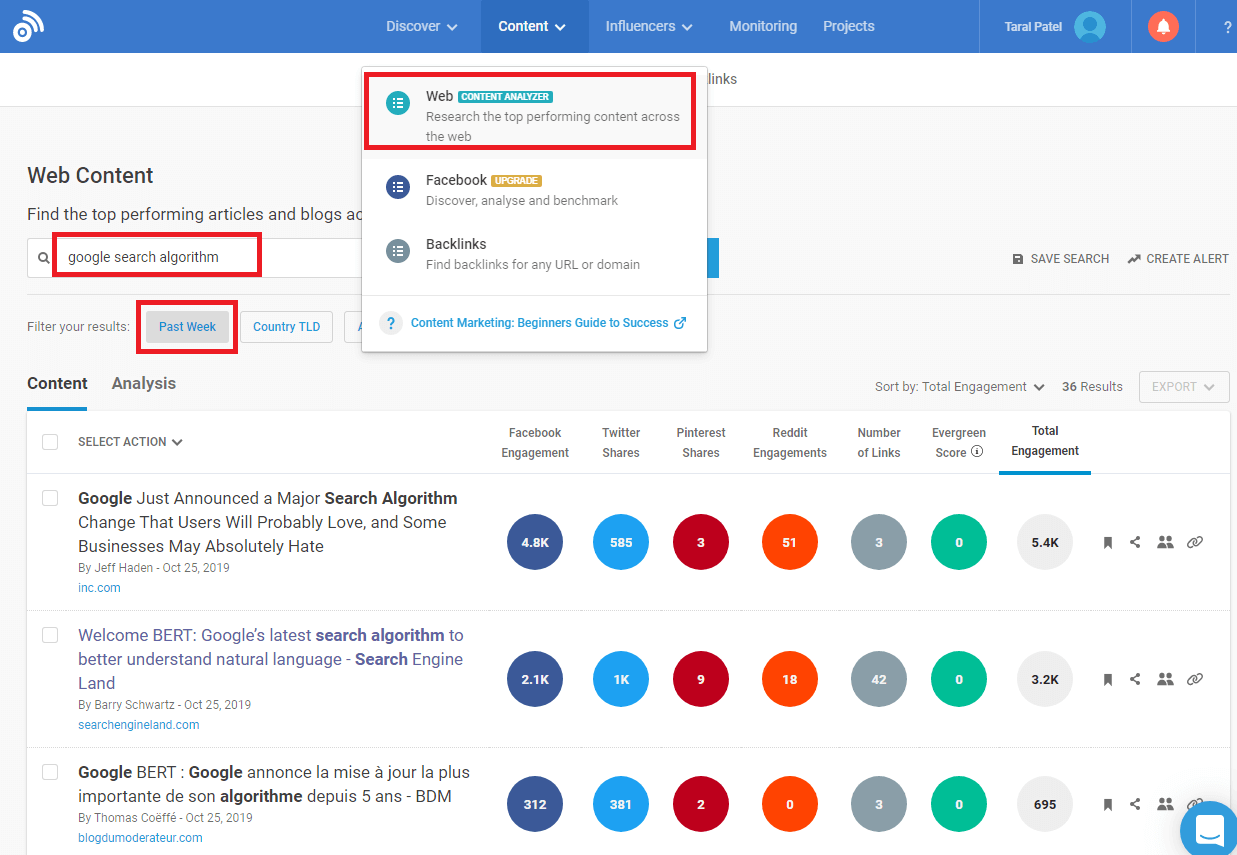This screenshot has height=855, width=1237.
Task: Open sharing options for the BERT article
Action: pyautogui.click(x=1136, y=678)
